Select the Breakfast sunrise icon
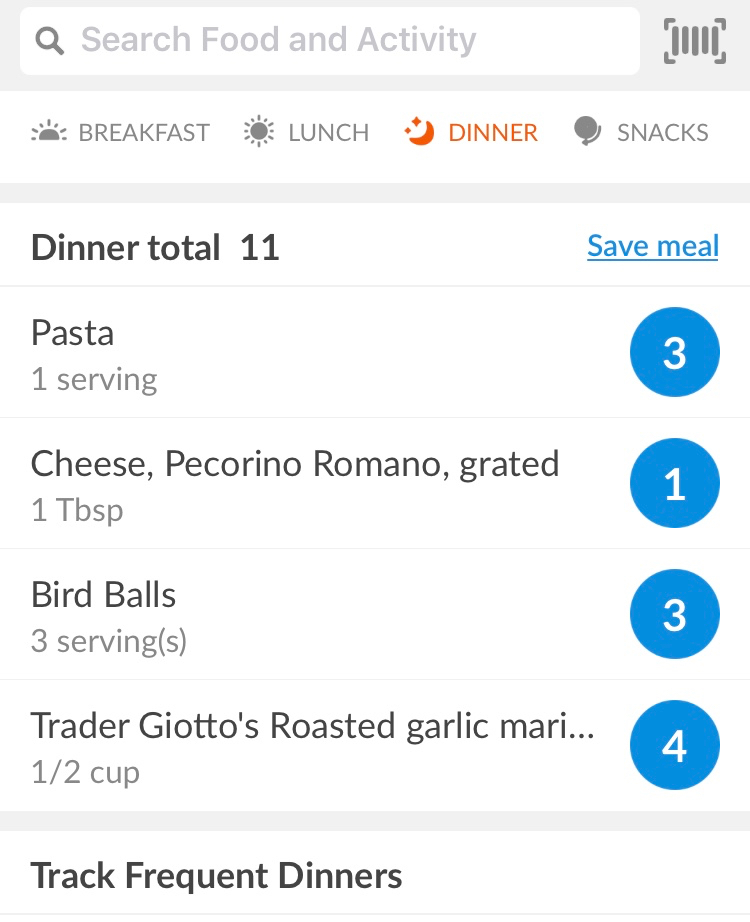This screenshot has width=750, height=922. 49,132
